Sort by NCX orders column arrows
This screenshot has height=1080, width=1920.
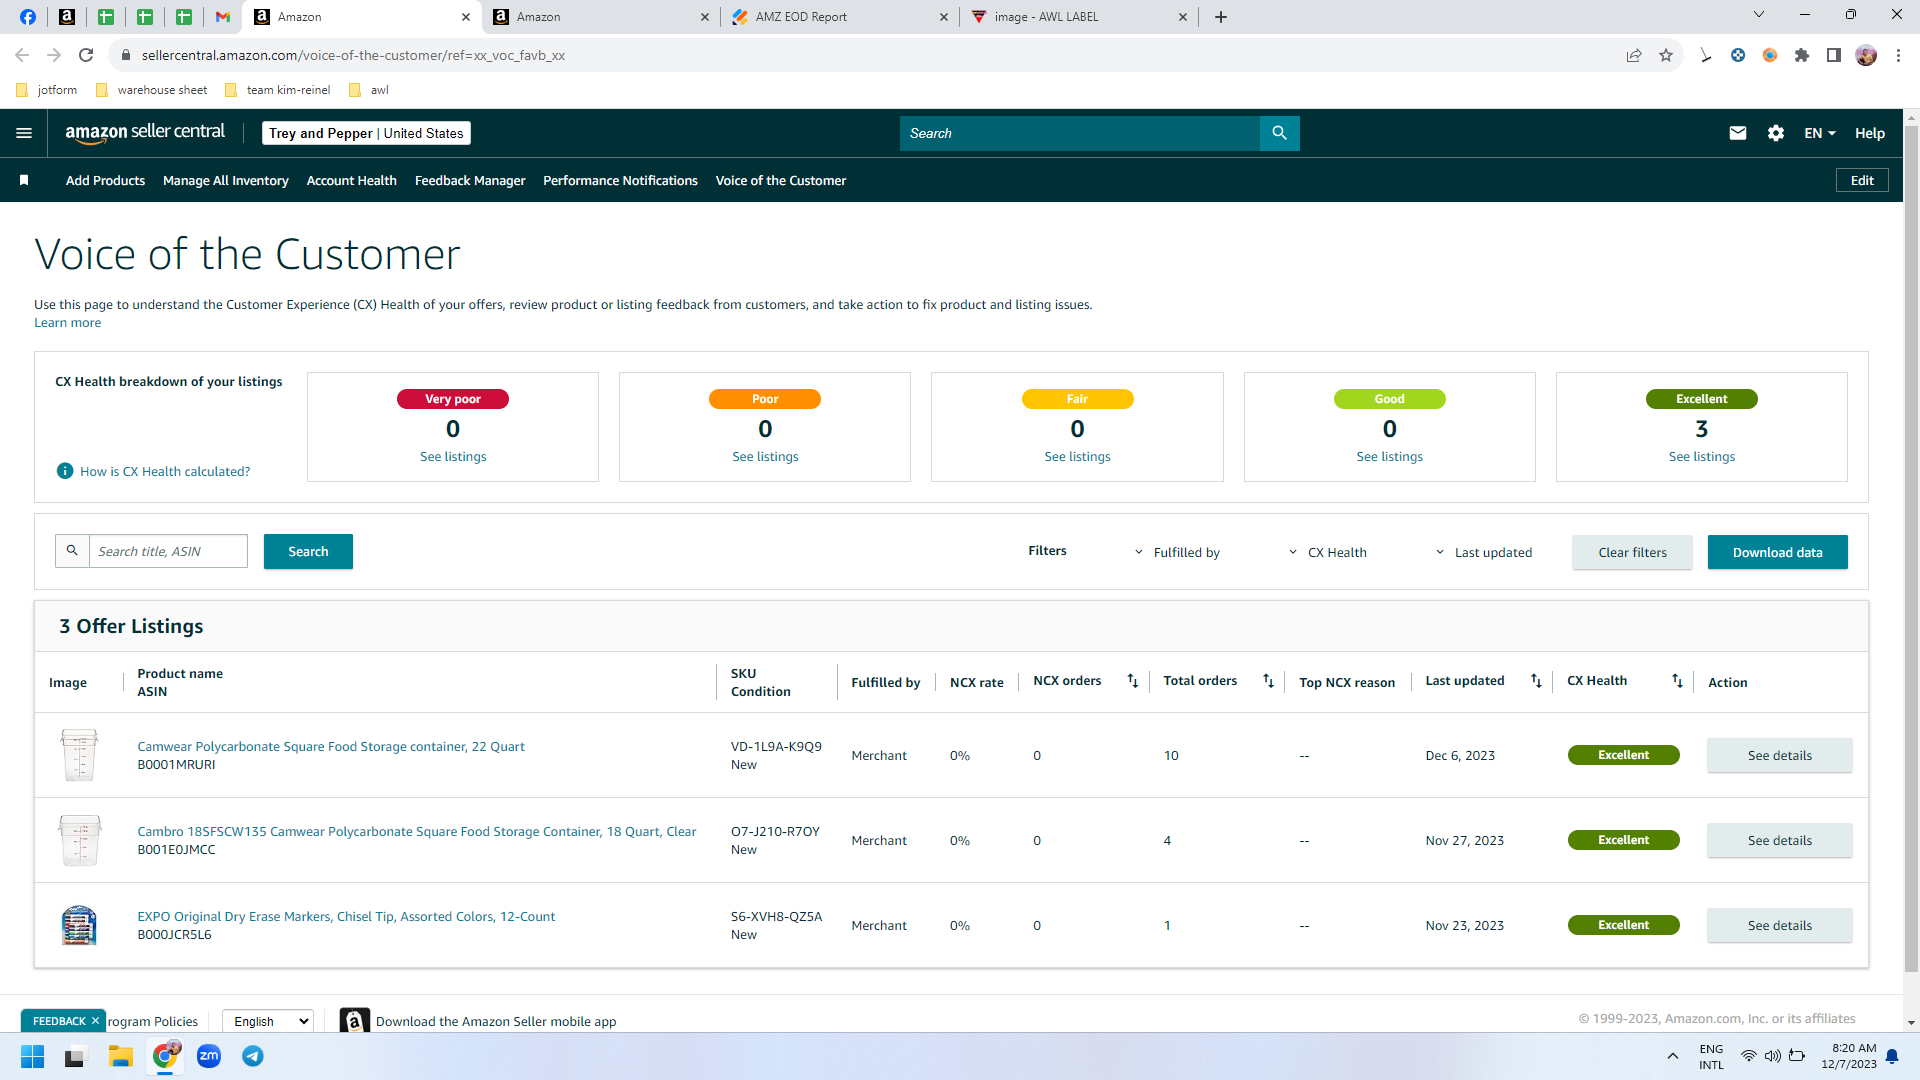tap(1133, 681)
